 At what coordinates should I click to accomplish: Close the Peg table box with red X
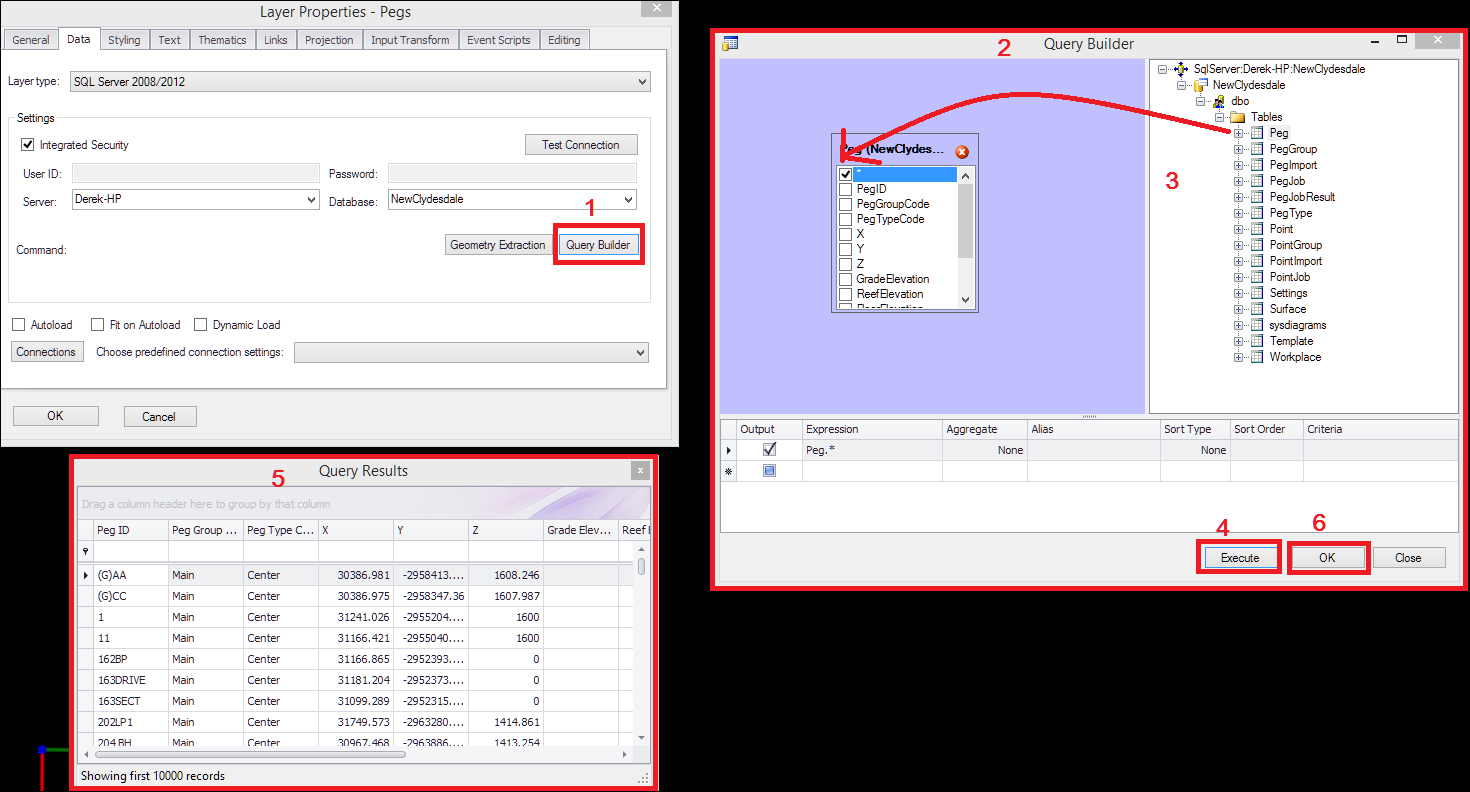(x=962, y=152)
